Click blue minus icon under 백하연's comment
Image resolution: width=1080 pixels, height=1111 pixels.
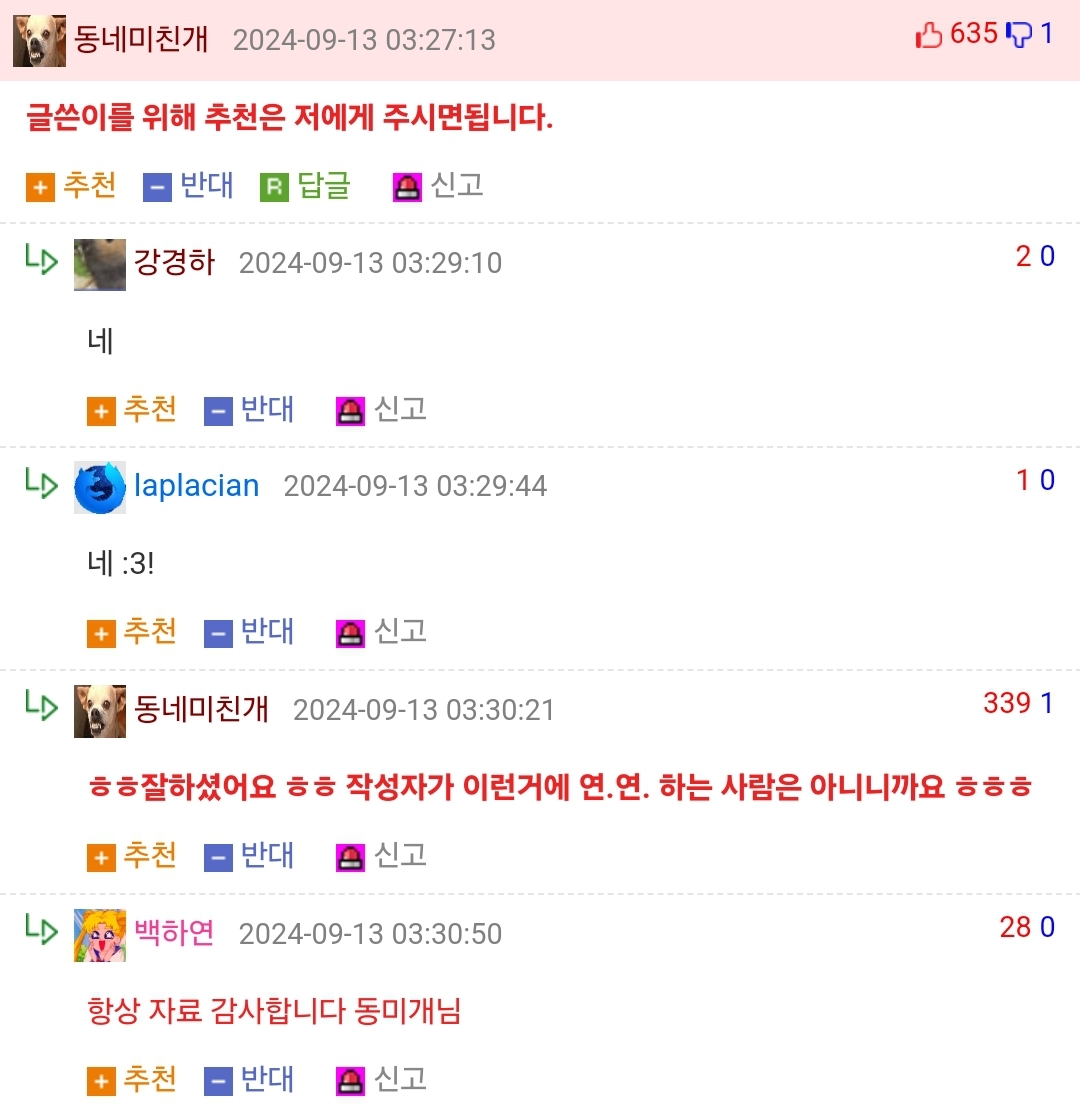[x=218, y=1081]
